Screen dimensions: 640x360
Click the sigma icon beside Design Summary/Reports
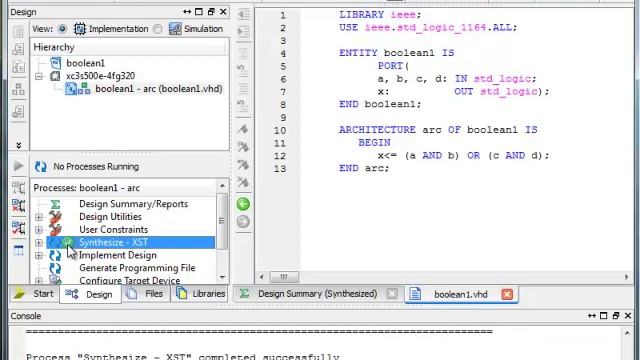click(56, 204)
